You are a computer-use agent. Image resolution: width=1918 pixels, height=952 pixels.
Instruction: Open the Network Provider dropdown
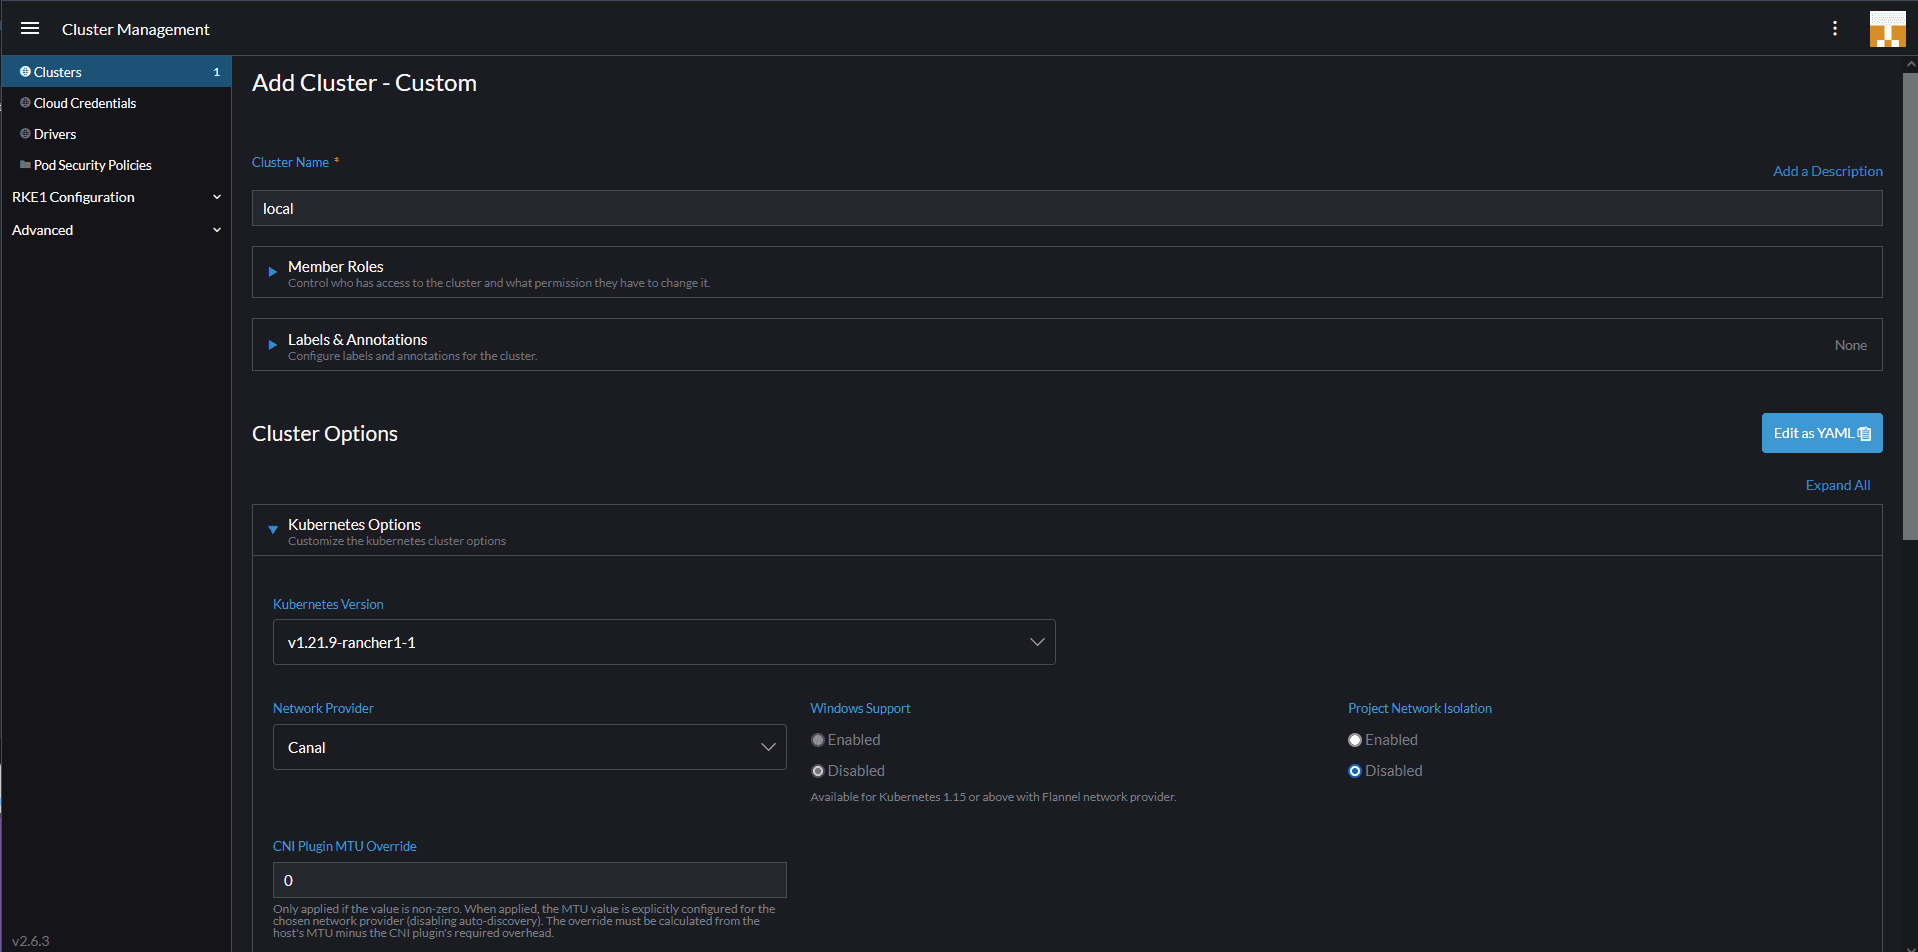click(529, 747)
